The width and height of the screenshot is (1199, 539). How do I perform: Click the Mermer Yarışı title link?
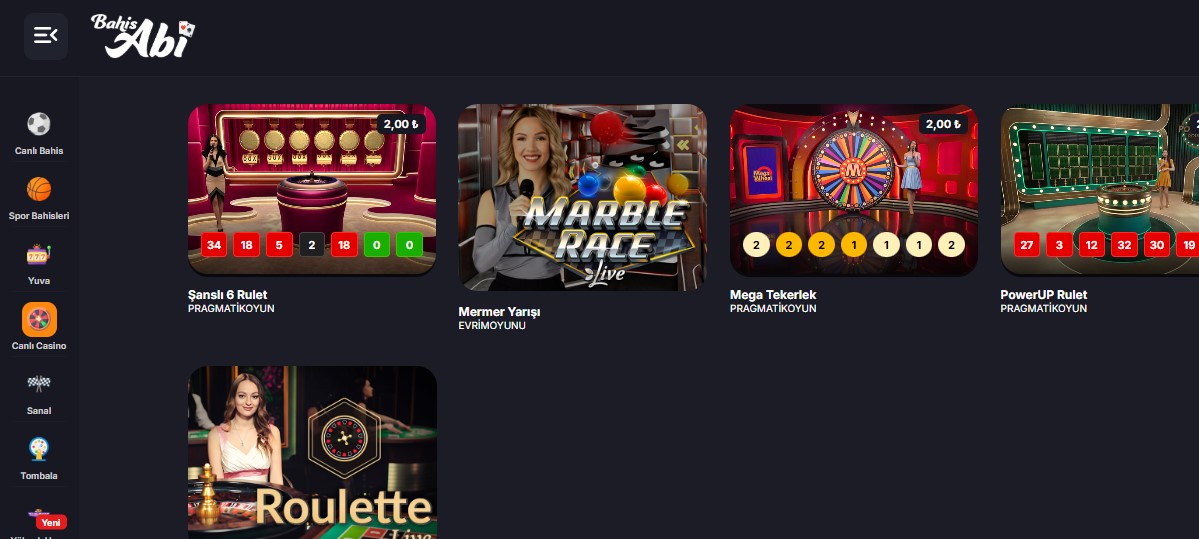pos(499,312)
